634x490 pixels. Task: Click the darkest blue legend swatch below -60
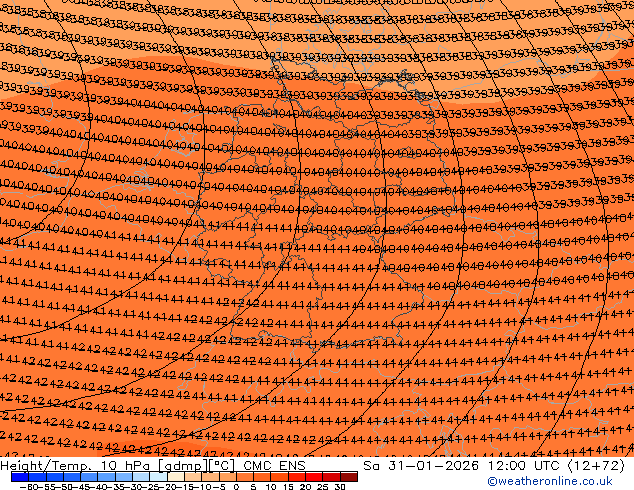point(20,477)
